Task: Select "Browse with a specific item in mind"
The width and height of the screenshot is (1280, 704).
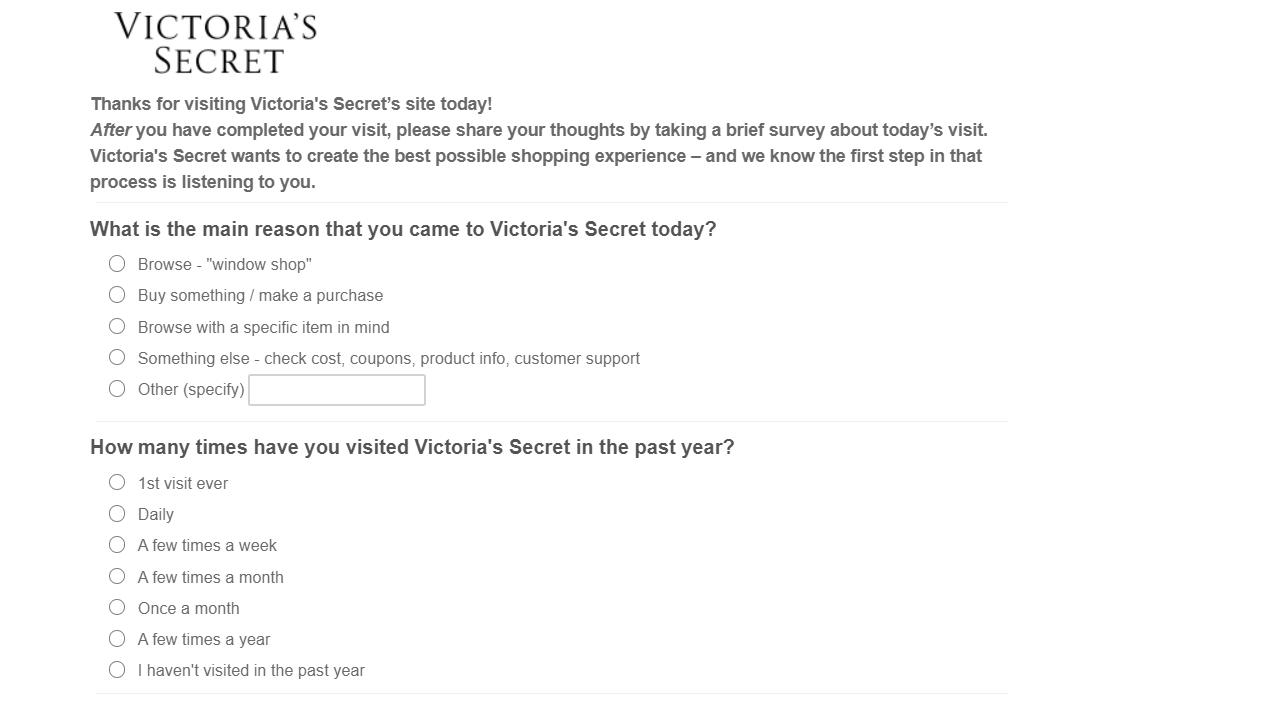Action: 117,326
